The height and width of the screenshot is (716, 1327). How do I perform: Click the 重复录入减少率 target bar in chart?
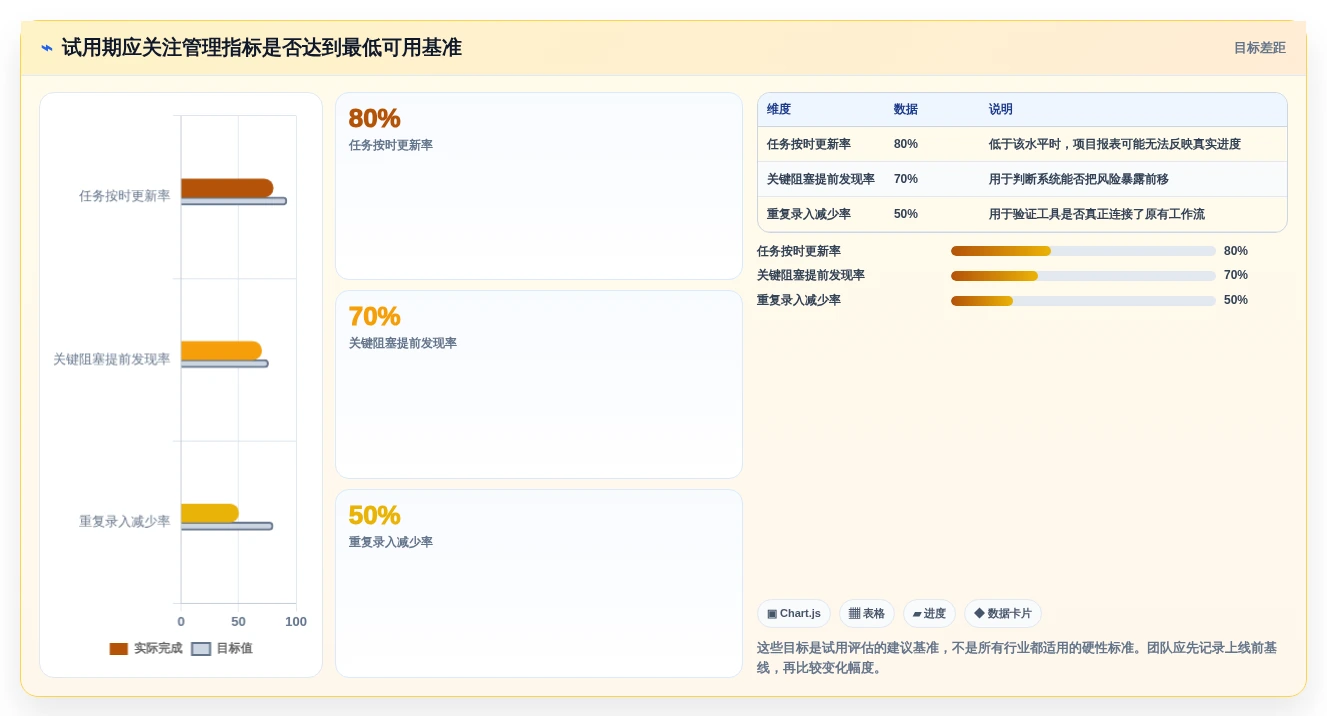click(x=227, y=526)
